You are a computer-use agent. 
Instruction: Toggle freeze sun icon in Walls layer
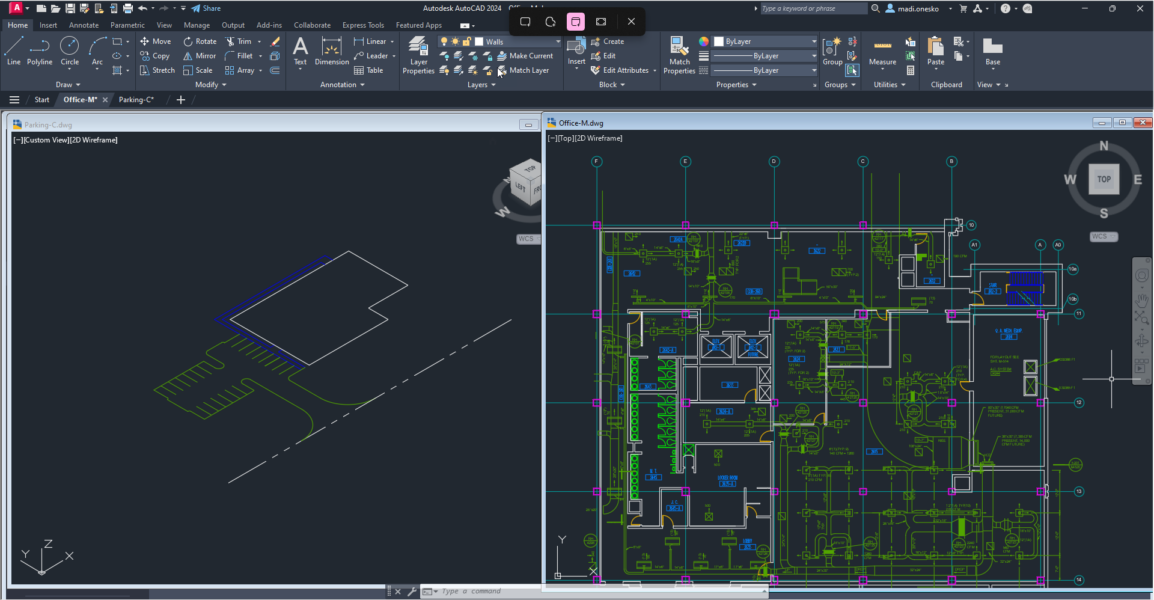tap(455, 42)
